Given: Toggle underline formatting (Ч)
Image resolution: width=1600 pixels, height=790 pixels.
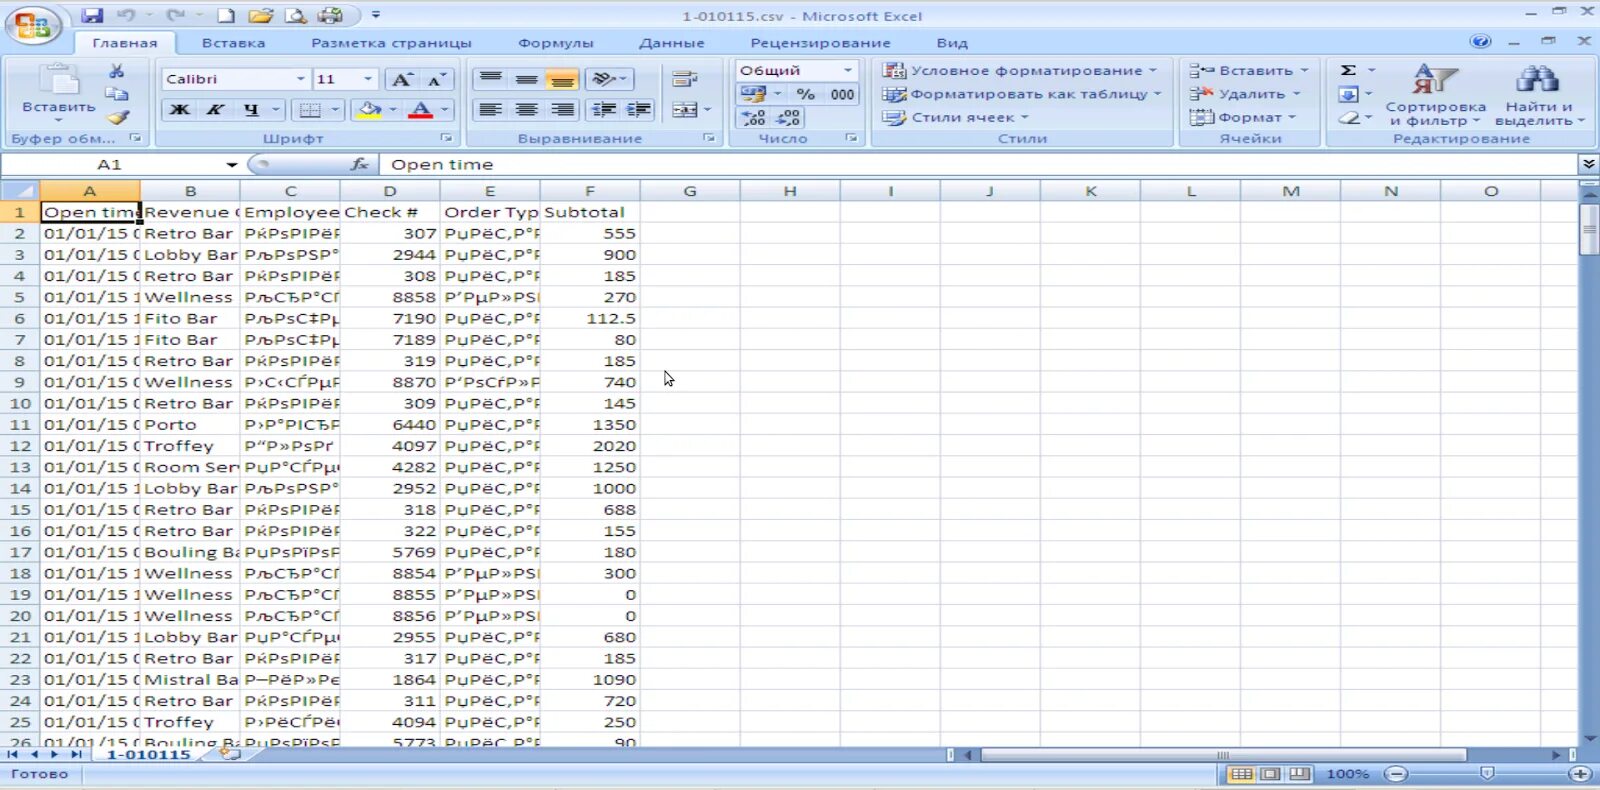Looking at the screenshot, I should tap(251, 109).
